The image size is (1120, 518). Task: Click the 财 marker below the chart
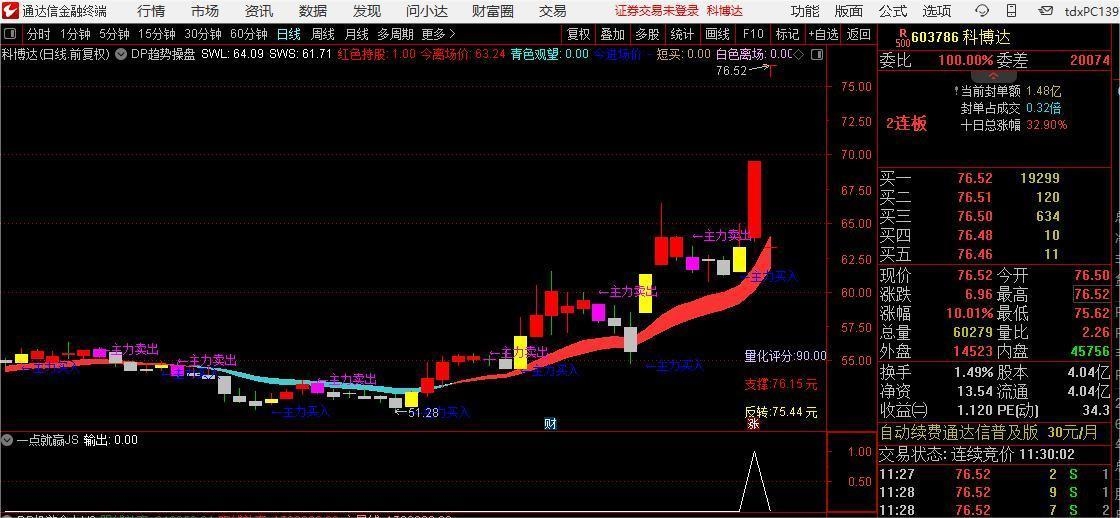tap(550, 424)
